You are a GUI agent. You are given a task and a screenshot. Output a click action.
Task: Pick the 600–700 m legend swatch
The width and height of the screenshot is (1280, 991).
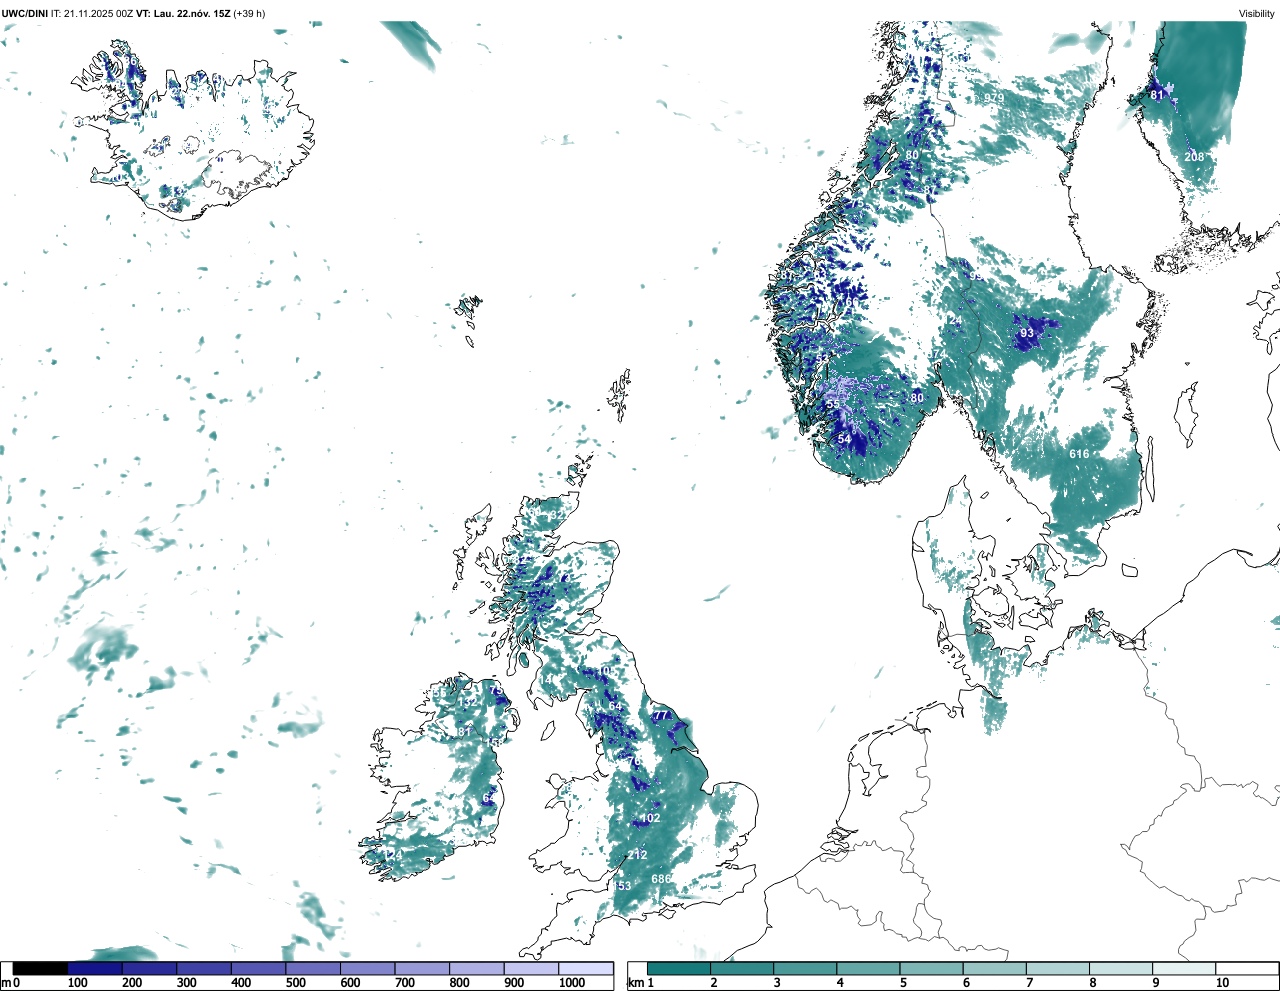[367, 968]
